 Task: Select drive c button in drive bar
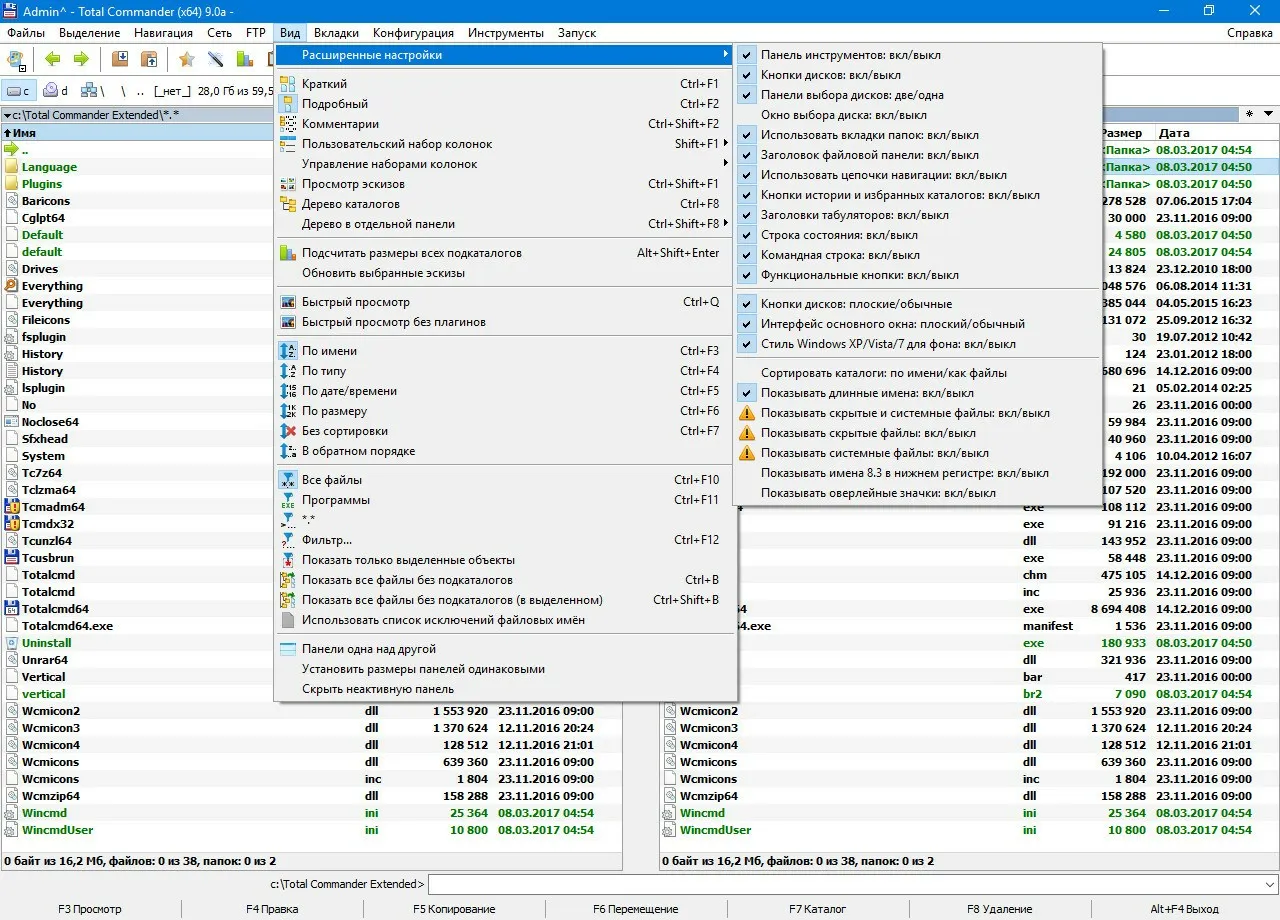click(20, 91)
